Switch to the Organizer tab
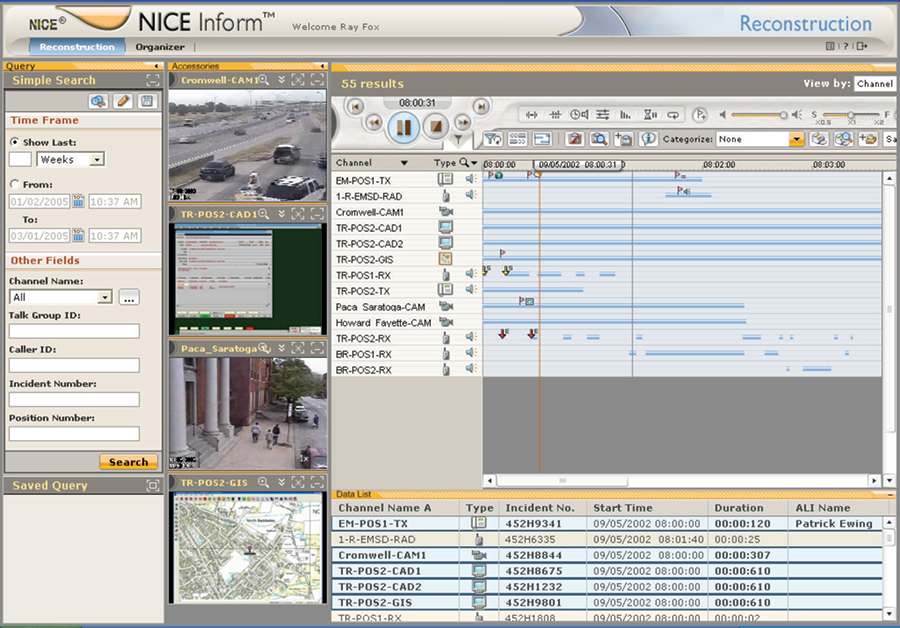 click(x=160, y=47)
